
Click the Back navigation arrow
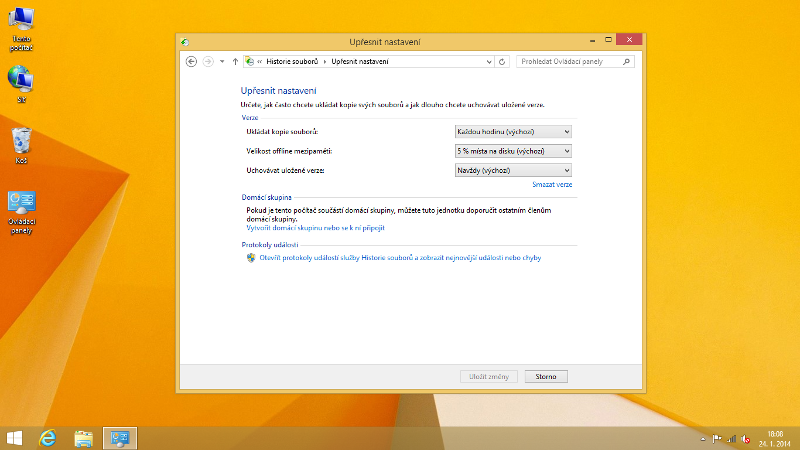tap(191, 61)
